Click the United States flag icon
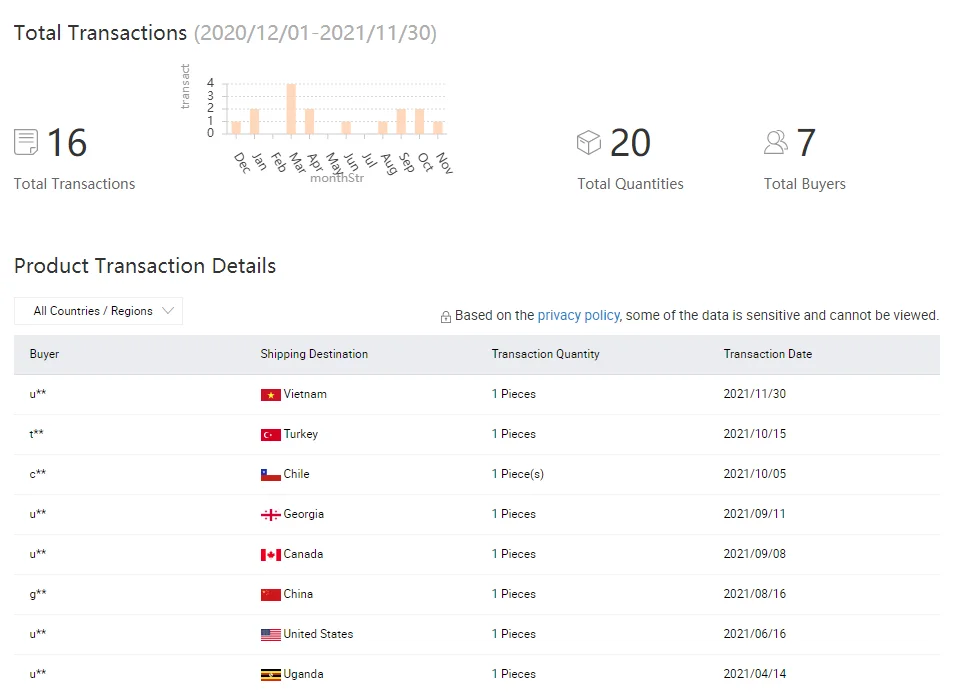This screenshot has height=693, width=953. 270,635
